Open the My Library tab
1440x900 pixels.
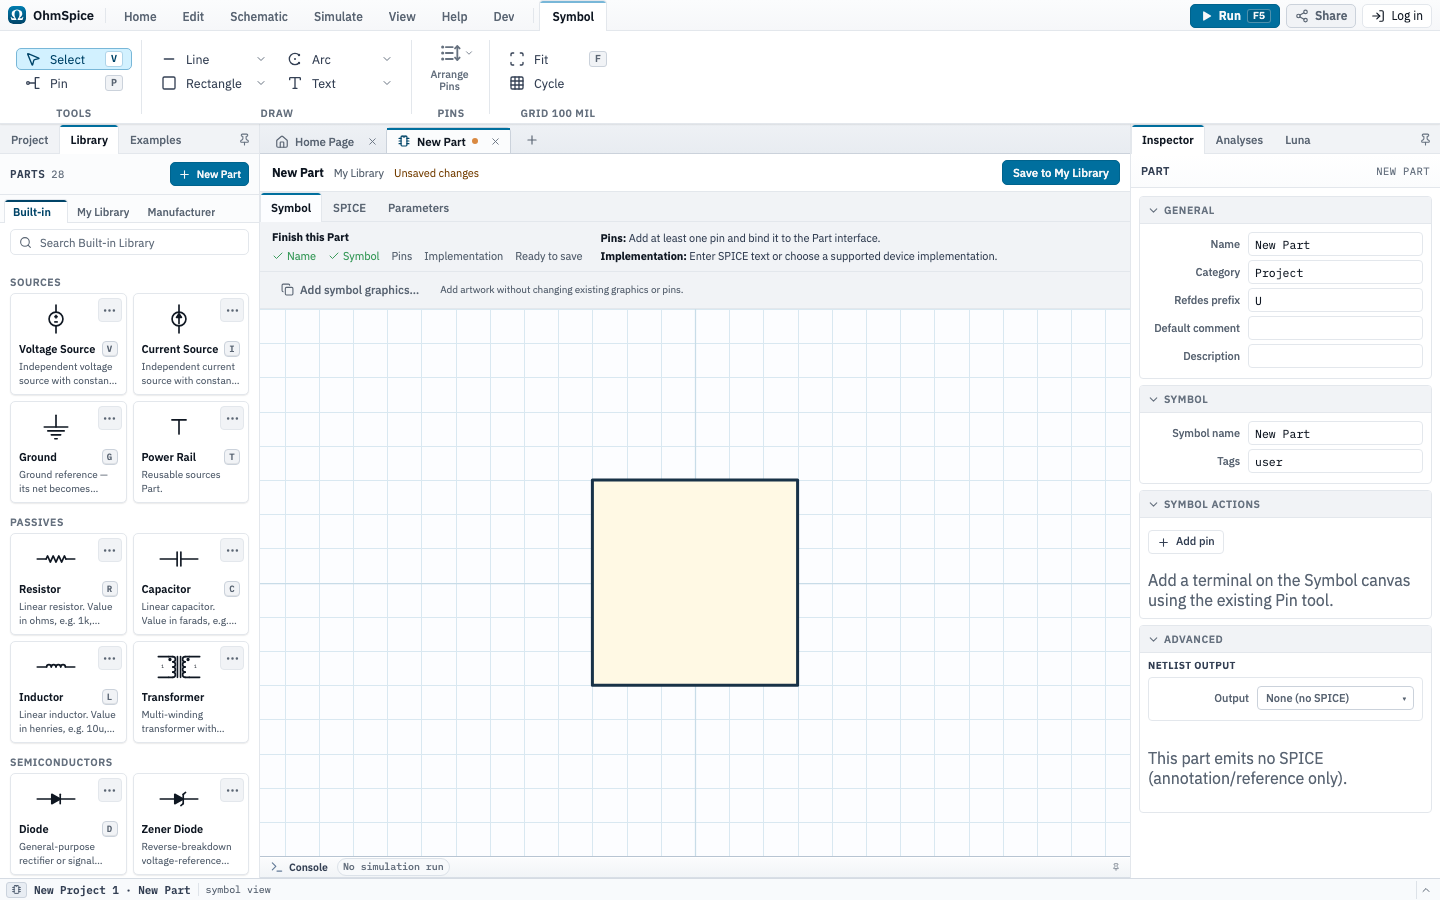click(x=103, y=213)
